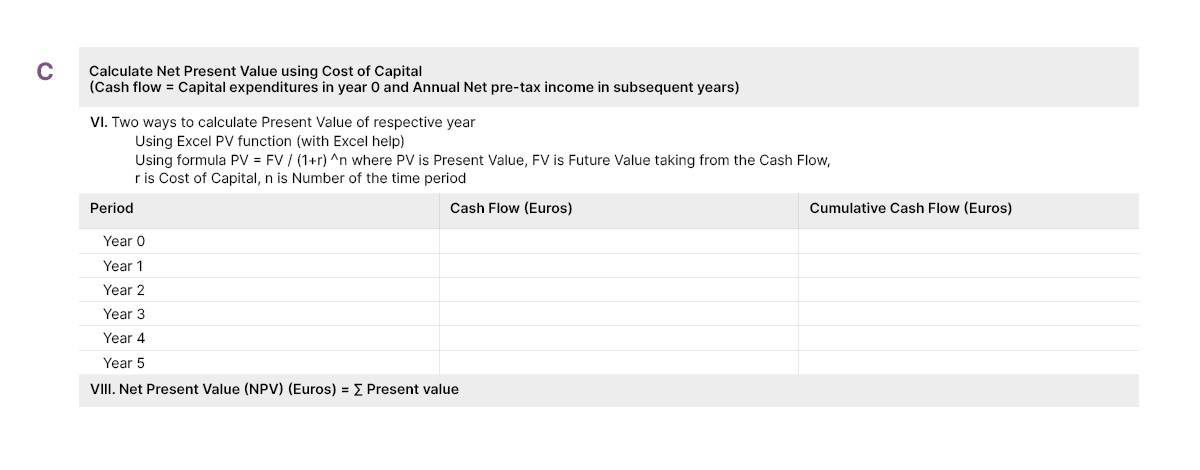Screen dimensions: 1200x470
Task: Select the Year 1 Cash Flow cell
Action: pyautogui.click(x=618, y=266)
